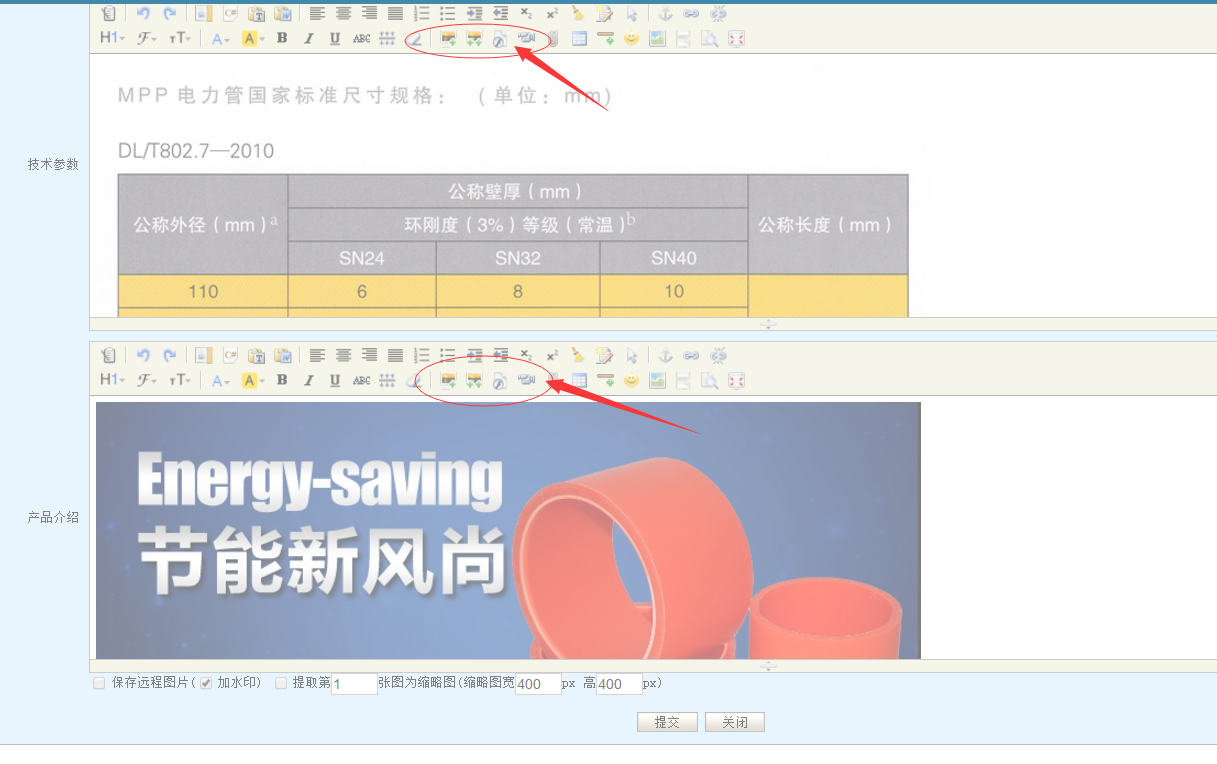Apply subscript in 技术参数 editor
Viewport: 1217px width, 764px height.
point(526,14)
